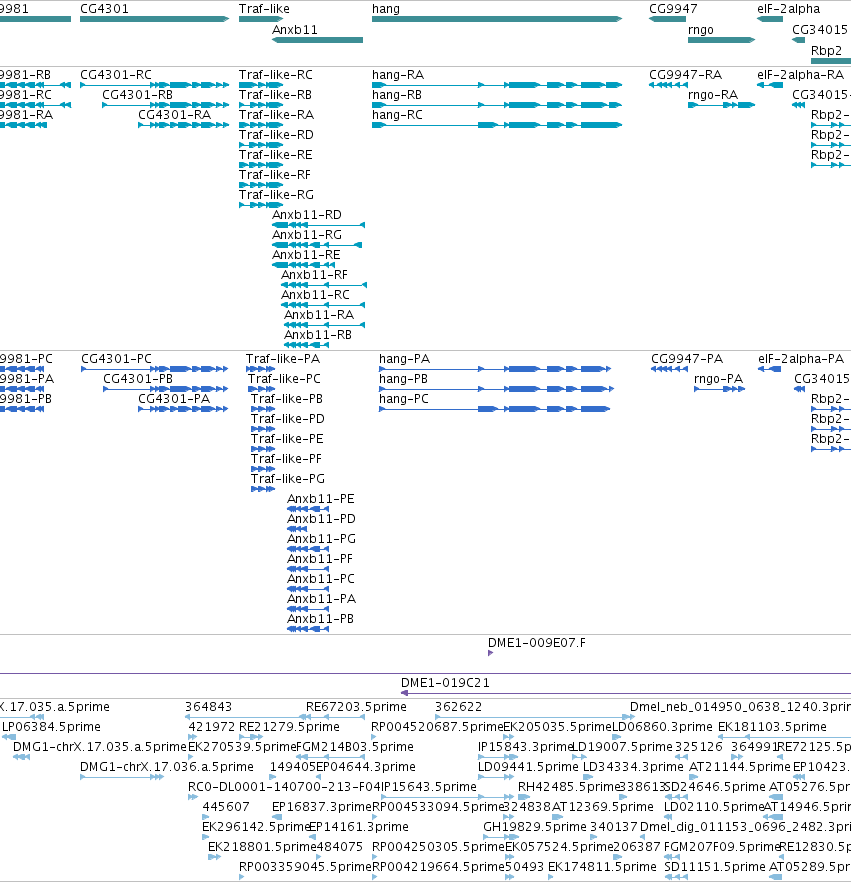The width and height of the screenshot is (851, 882).
Task: Click the Anxb11-RB transcript label
Action: point(318,335)
